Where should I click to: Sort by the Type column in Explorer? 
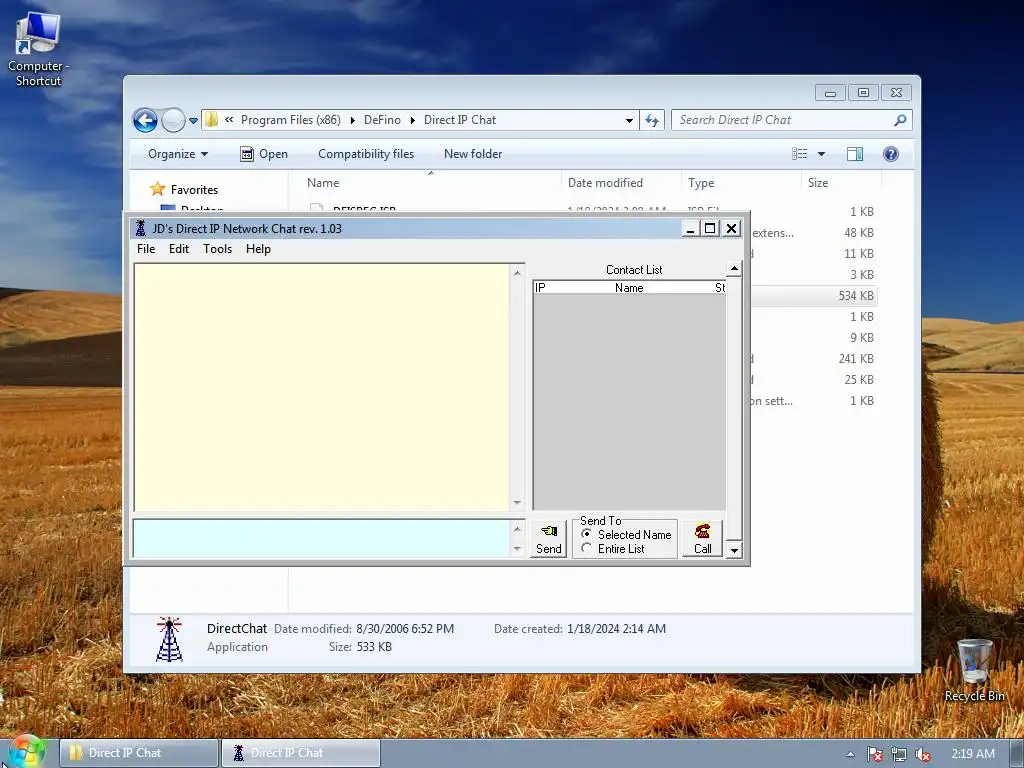pyautogui.click(x=741, y=183)
